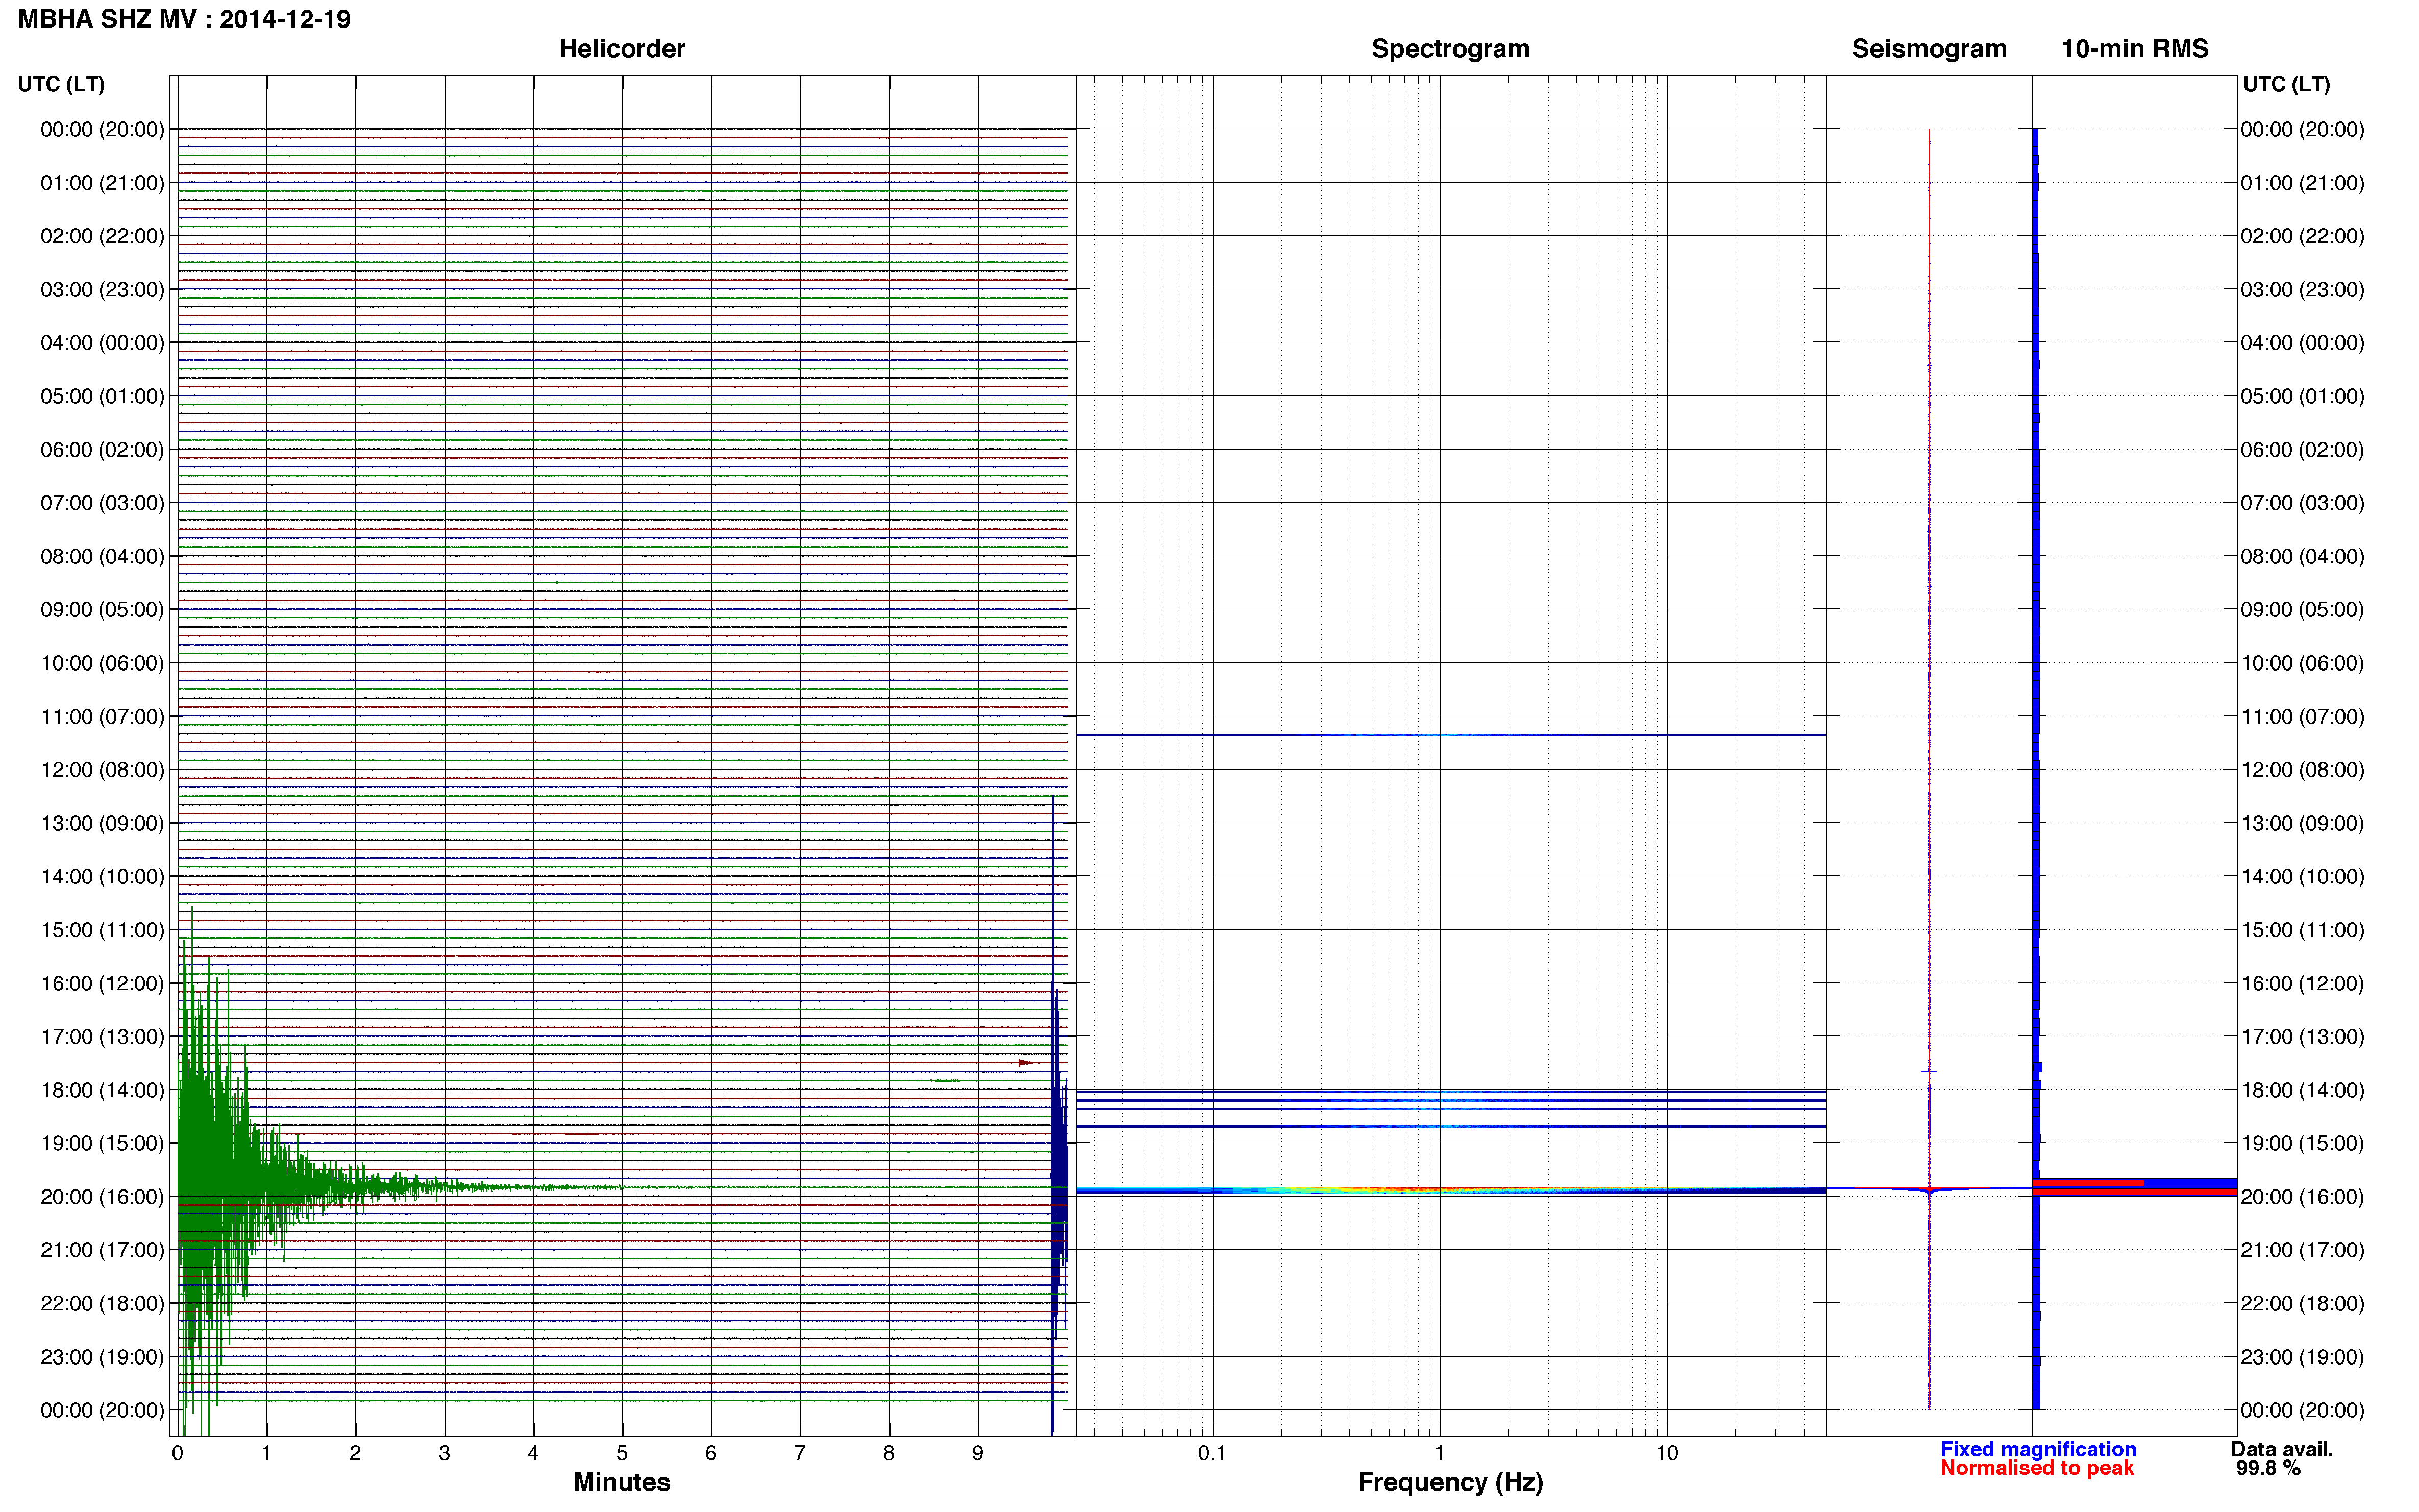
Task: Click the left '13:00 (09:00)' time label
Action: (x=102, y=823)
